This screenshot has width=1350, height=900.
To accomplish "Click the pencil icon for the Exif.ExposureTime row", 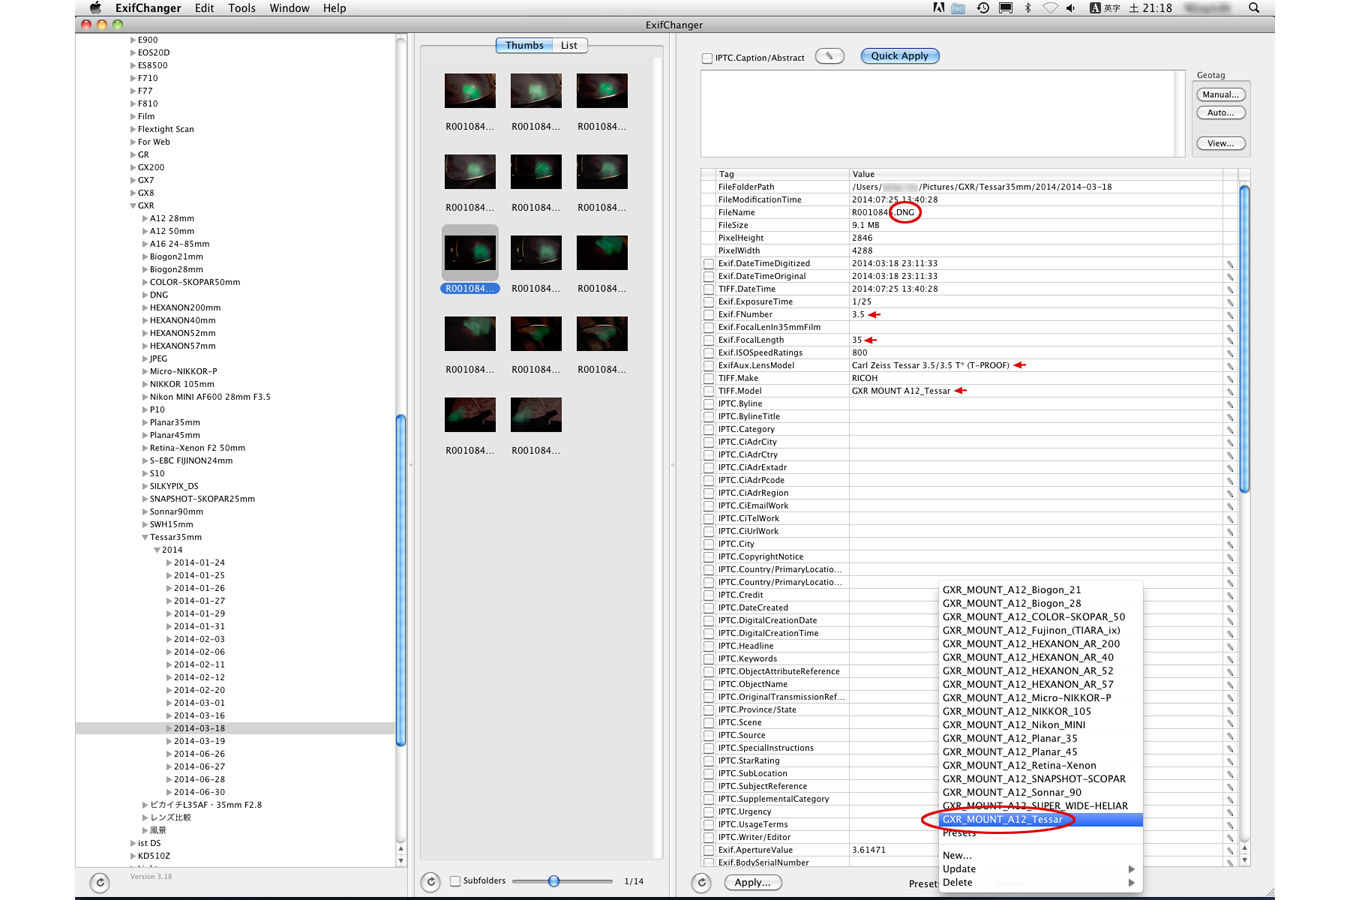I will (x=1230, y=302).
